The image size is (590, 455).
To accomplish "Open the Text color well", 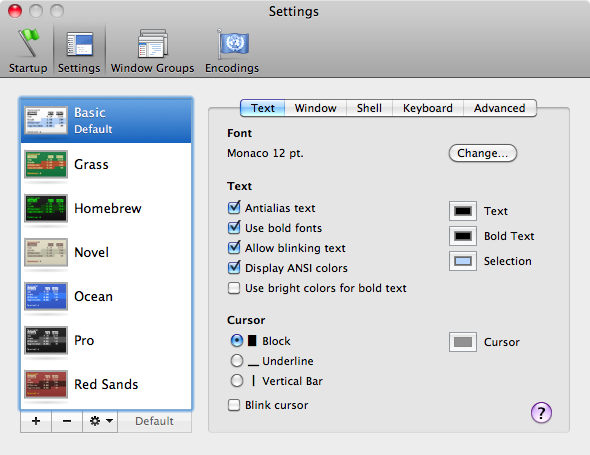I will tap(463, 211).
